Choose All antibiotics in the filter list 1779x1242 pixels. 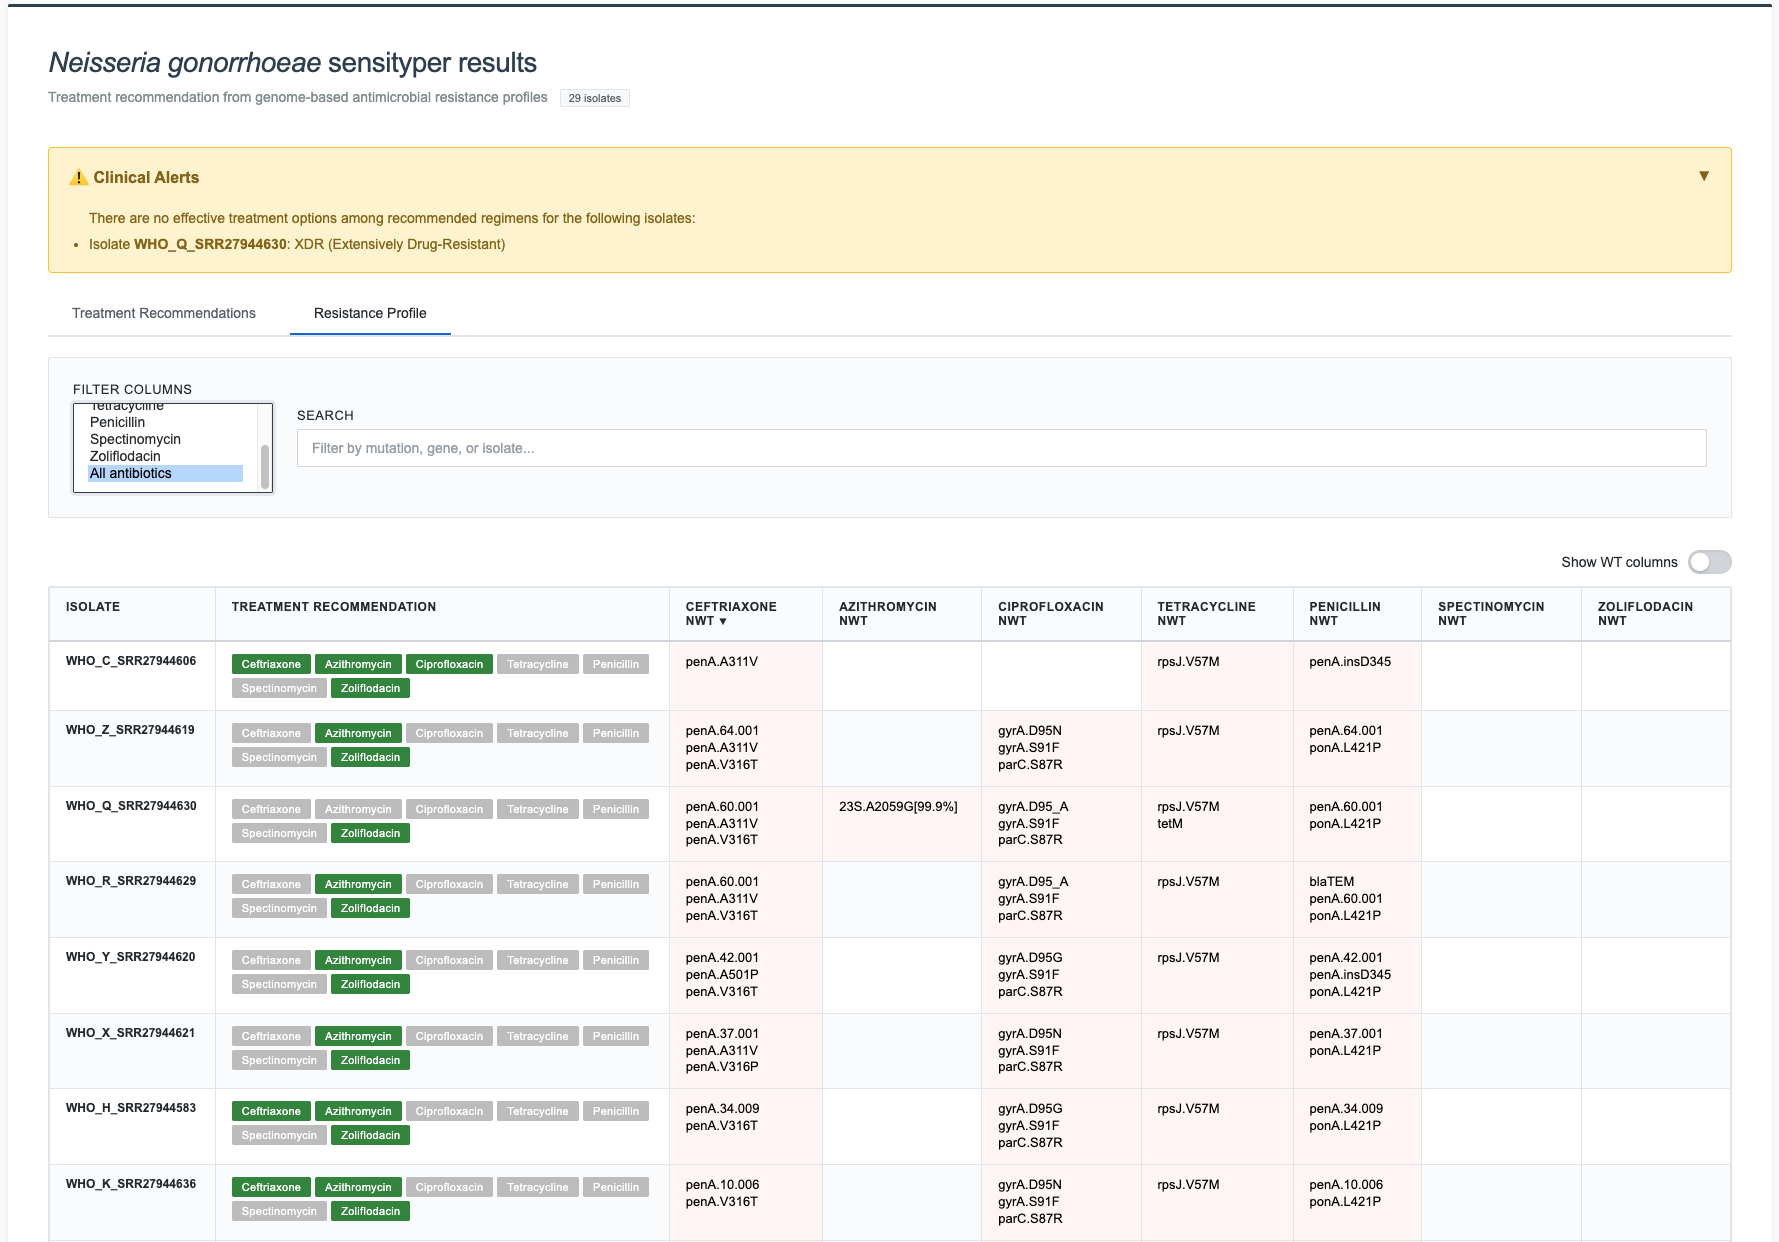coord(131,473)
